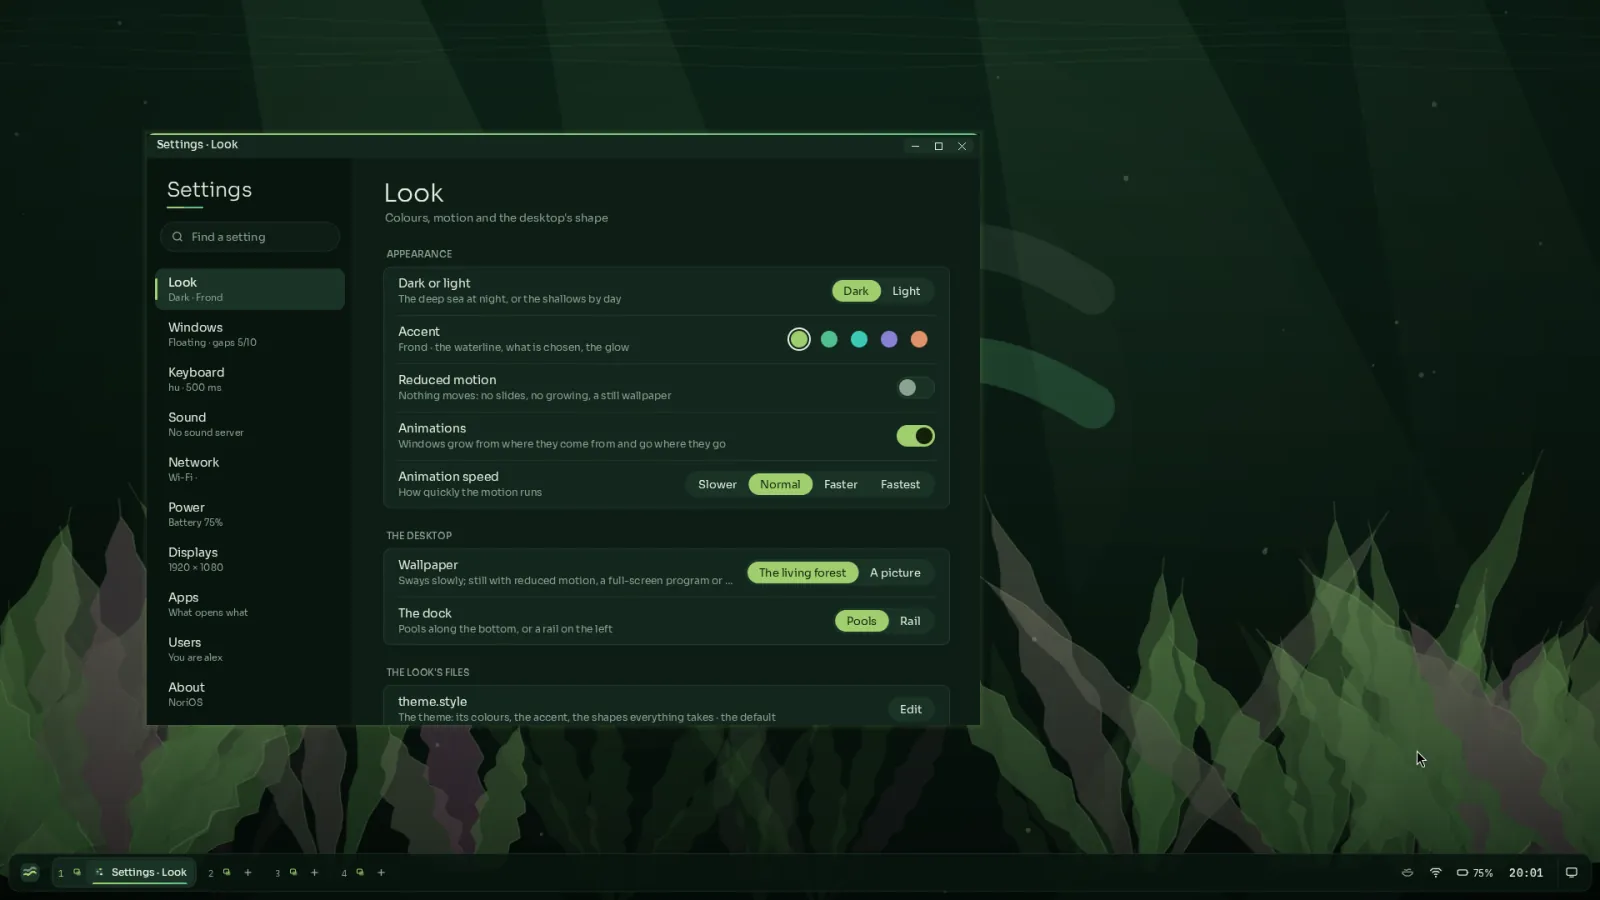Click the magnifier icon in the settings search
The image size is (1600, 900).
pos(177,237)
